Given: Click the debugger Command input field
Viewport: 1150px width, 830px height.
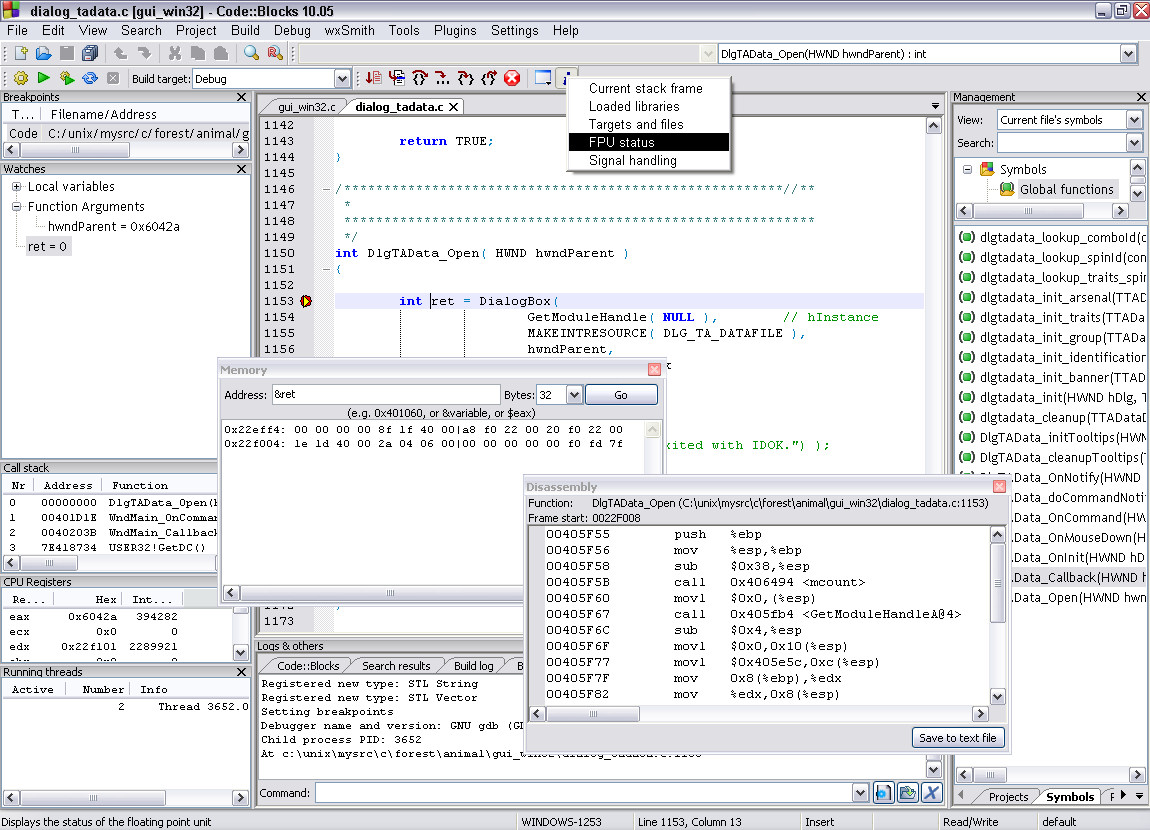Looking at the screenshot, I should tap(584, 793).
